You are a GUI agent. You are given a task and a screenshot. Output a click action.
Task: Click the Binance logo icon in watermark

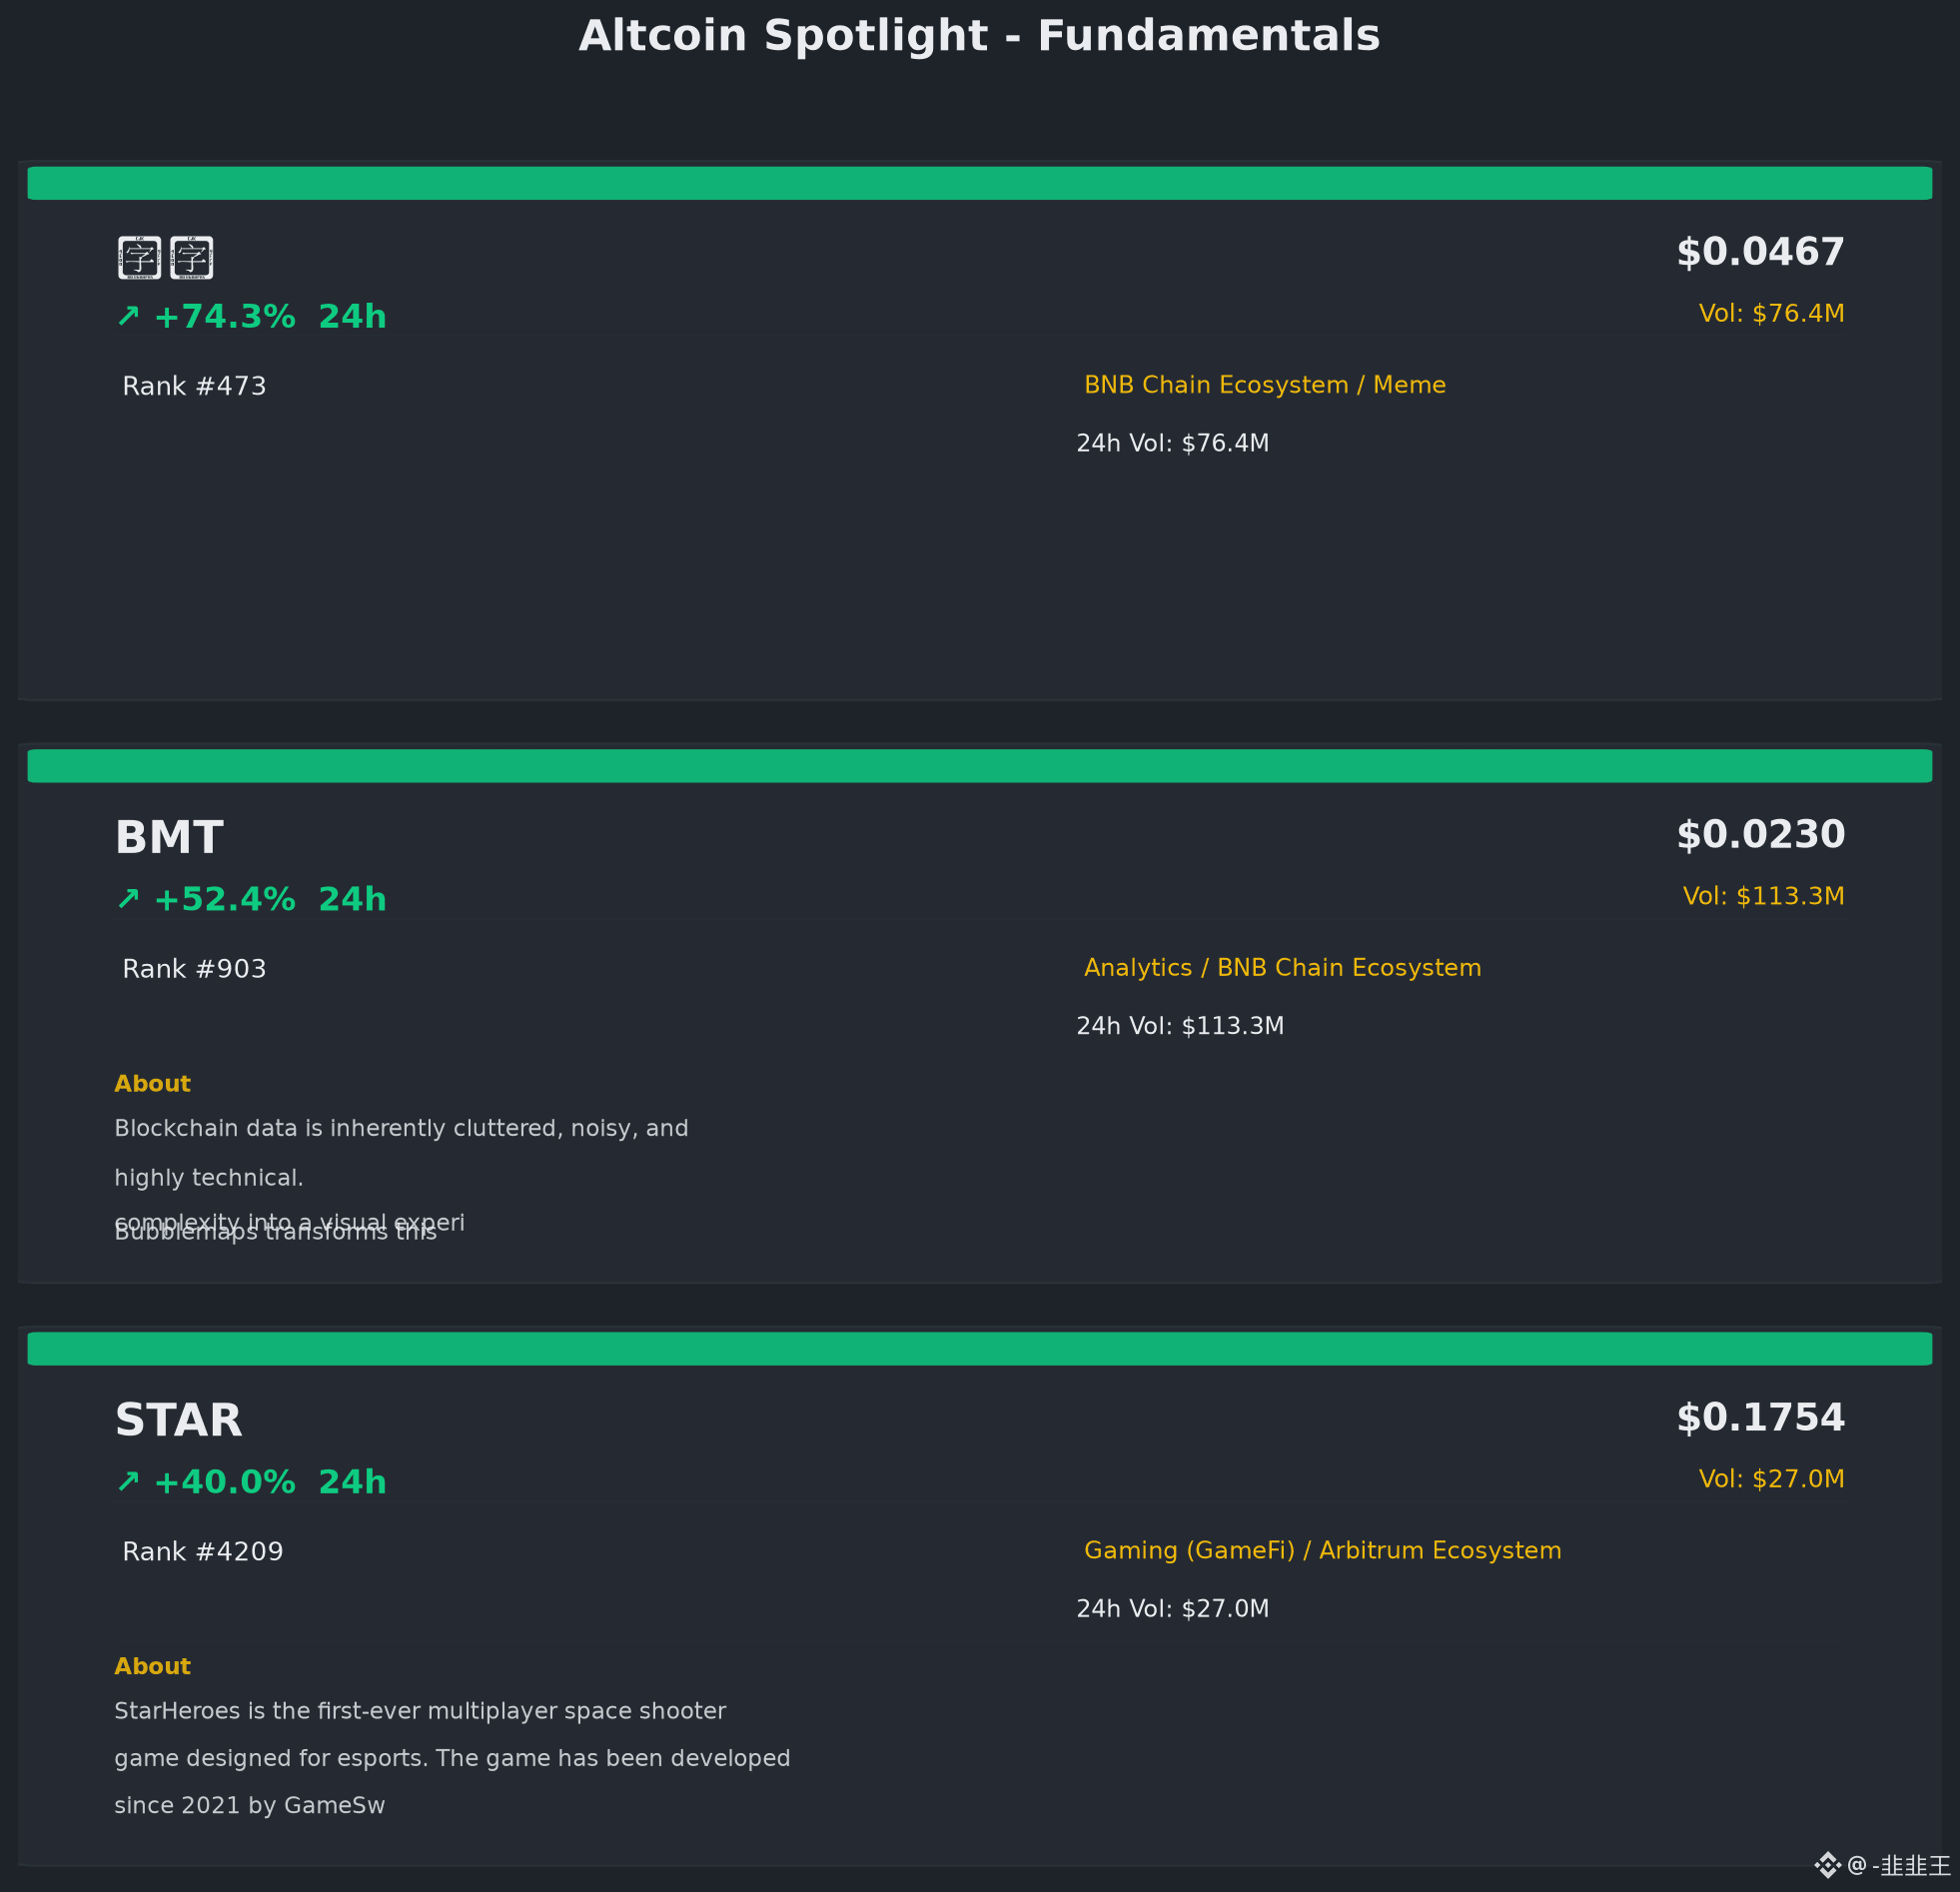[1827, 1865]
